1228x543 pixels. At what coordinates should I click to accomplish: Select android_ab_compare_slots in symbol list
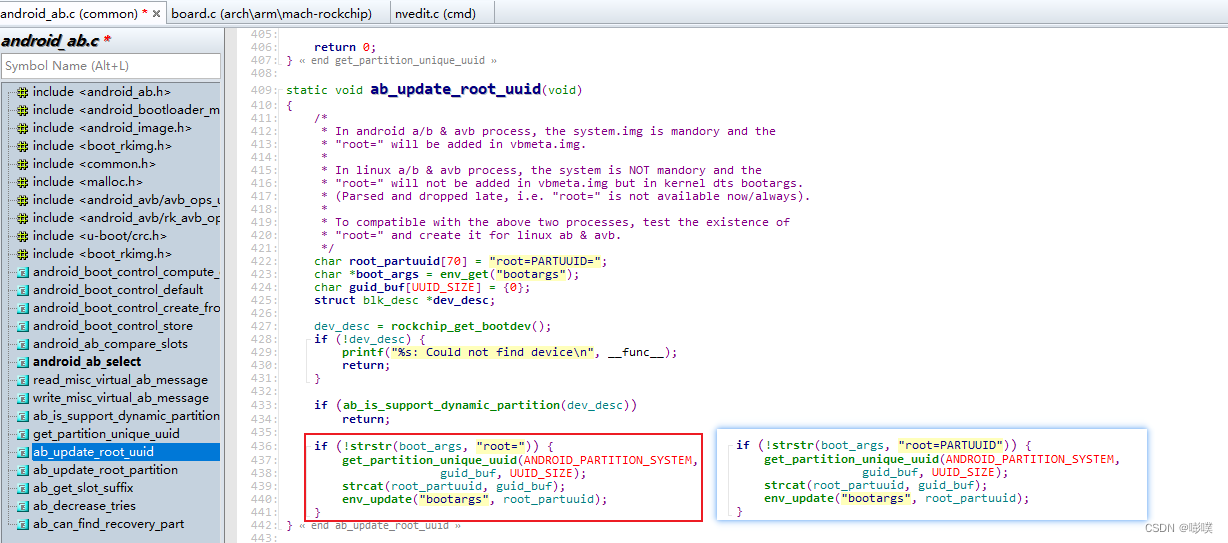pyautogui.click(x=110, y=344)
